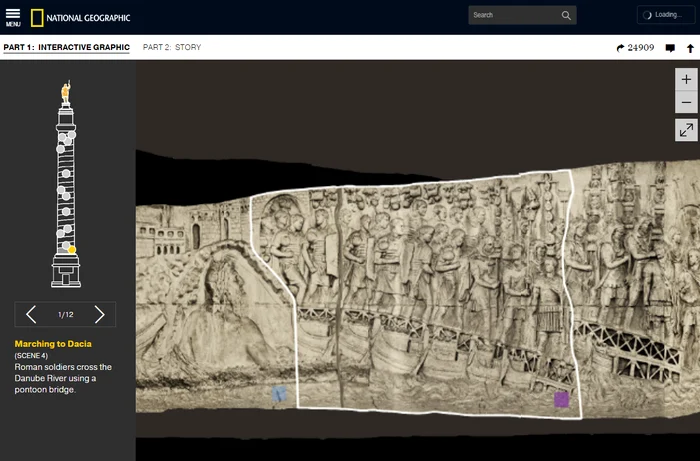Open the hamburger MENU icon
Image resolution: width=700 pixels, height=461 pixels.
(13, 17)
